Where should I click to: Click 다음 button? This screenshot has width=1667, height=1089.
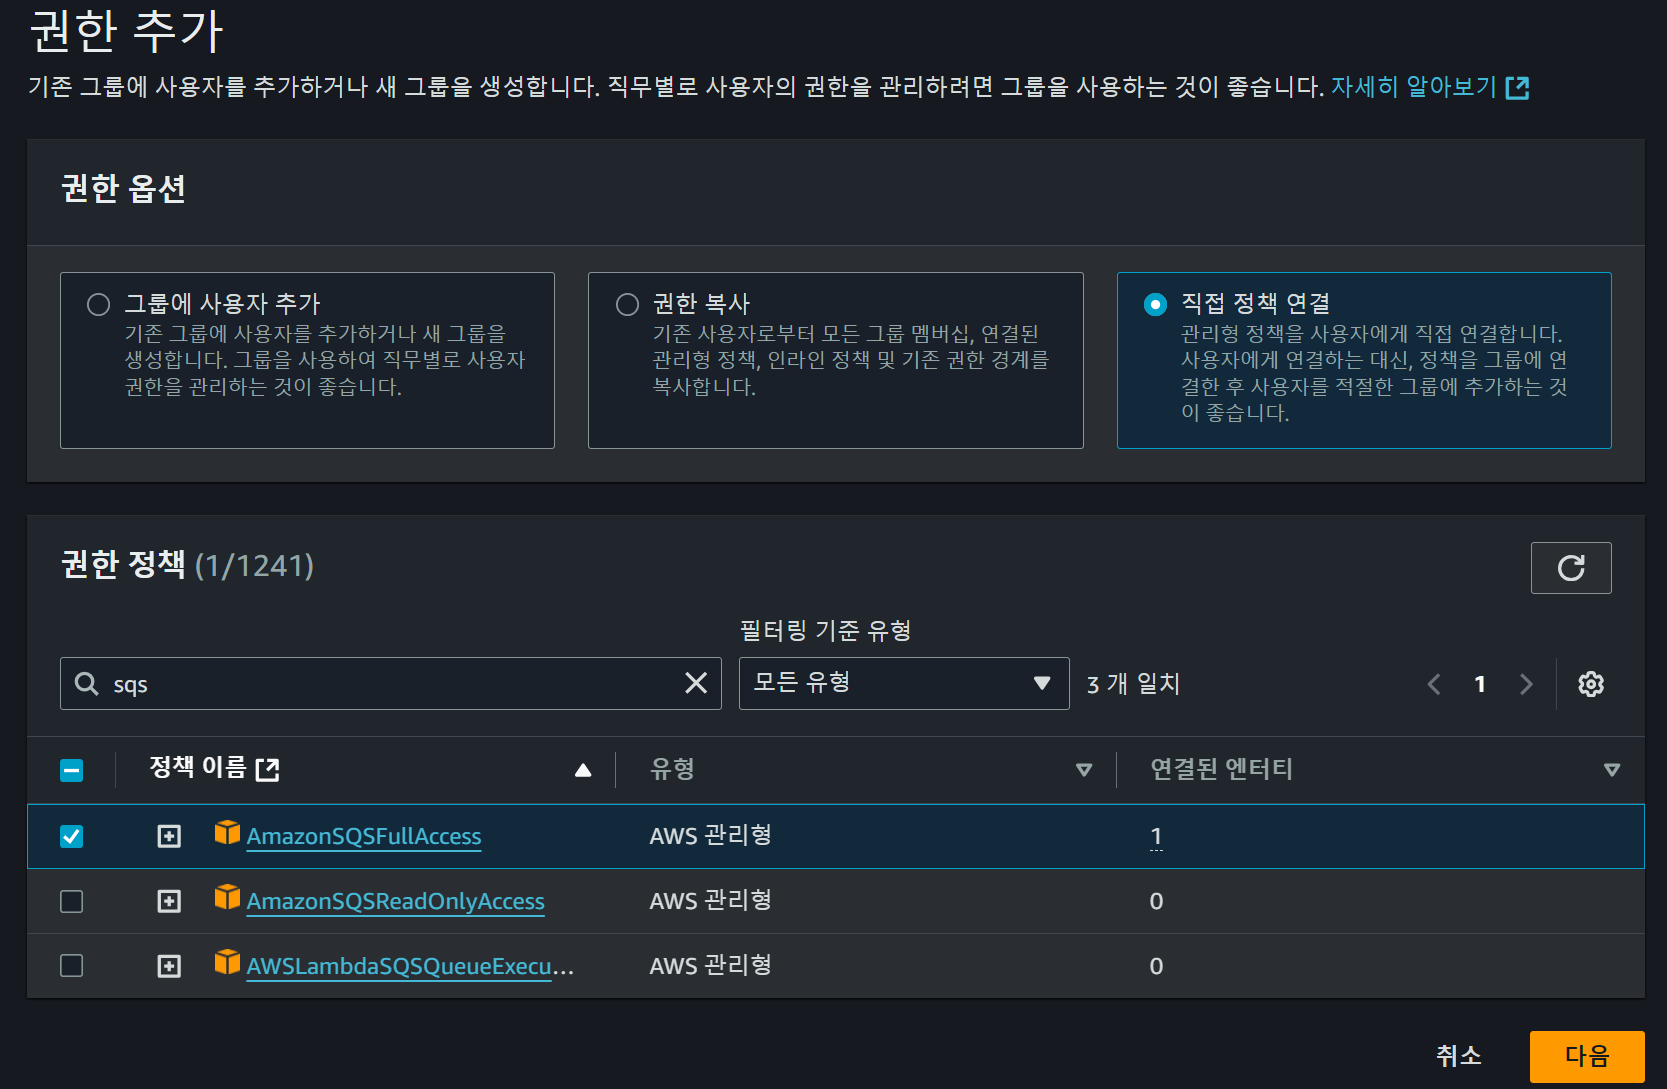pyautogui.click(x=1587, y=1056)
